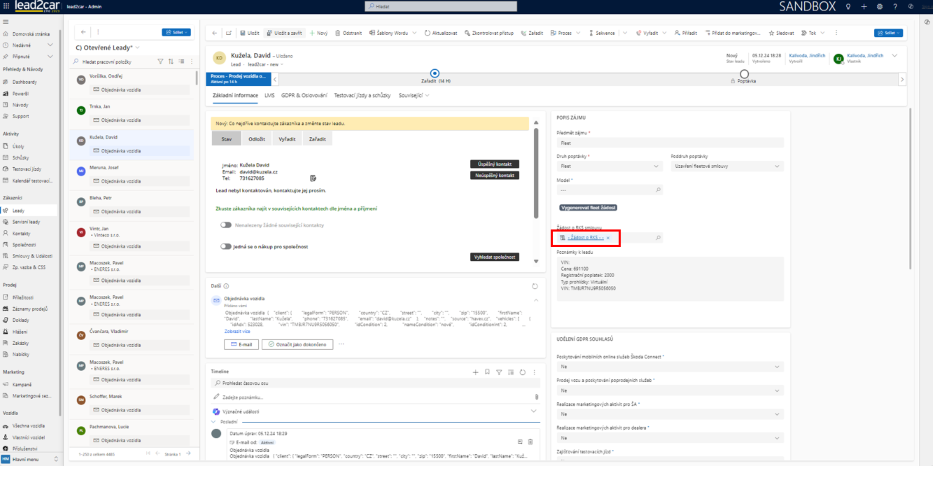The image size is (933, 492).
Task: Add a new timeline record with plus icon
Action: click(476, 371)
